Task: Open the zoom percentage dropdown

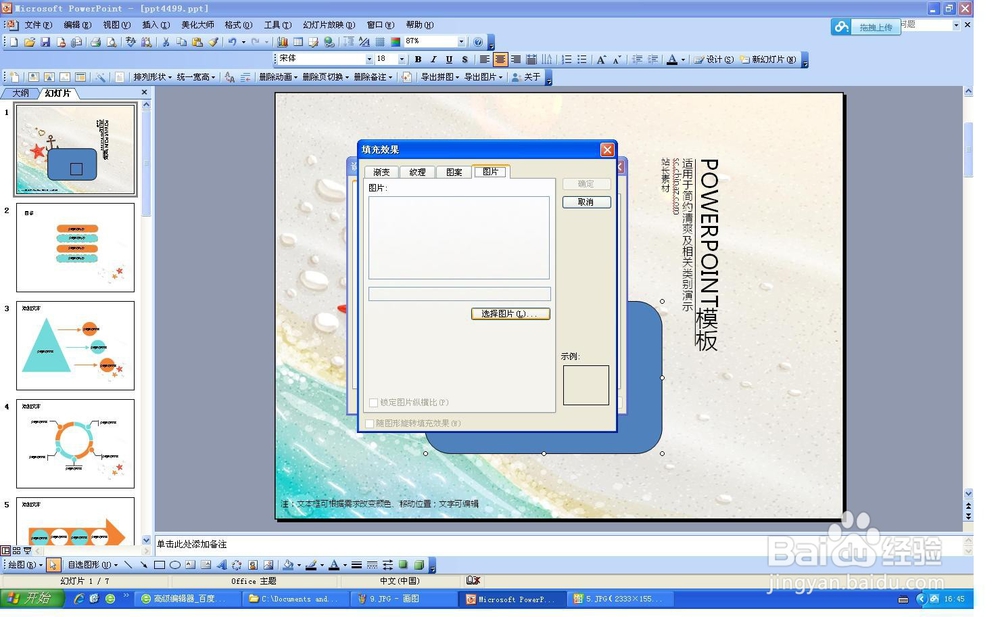Action: point(461,41)
